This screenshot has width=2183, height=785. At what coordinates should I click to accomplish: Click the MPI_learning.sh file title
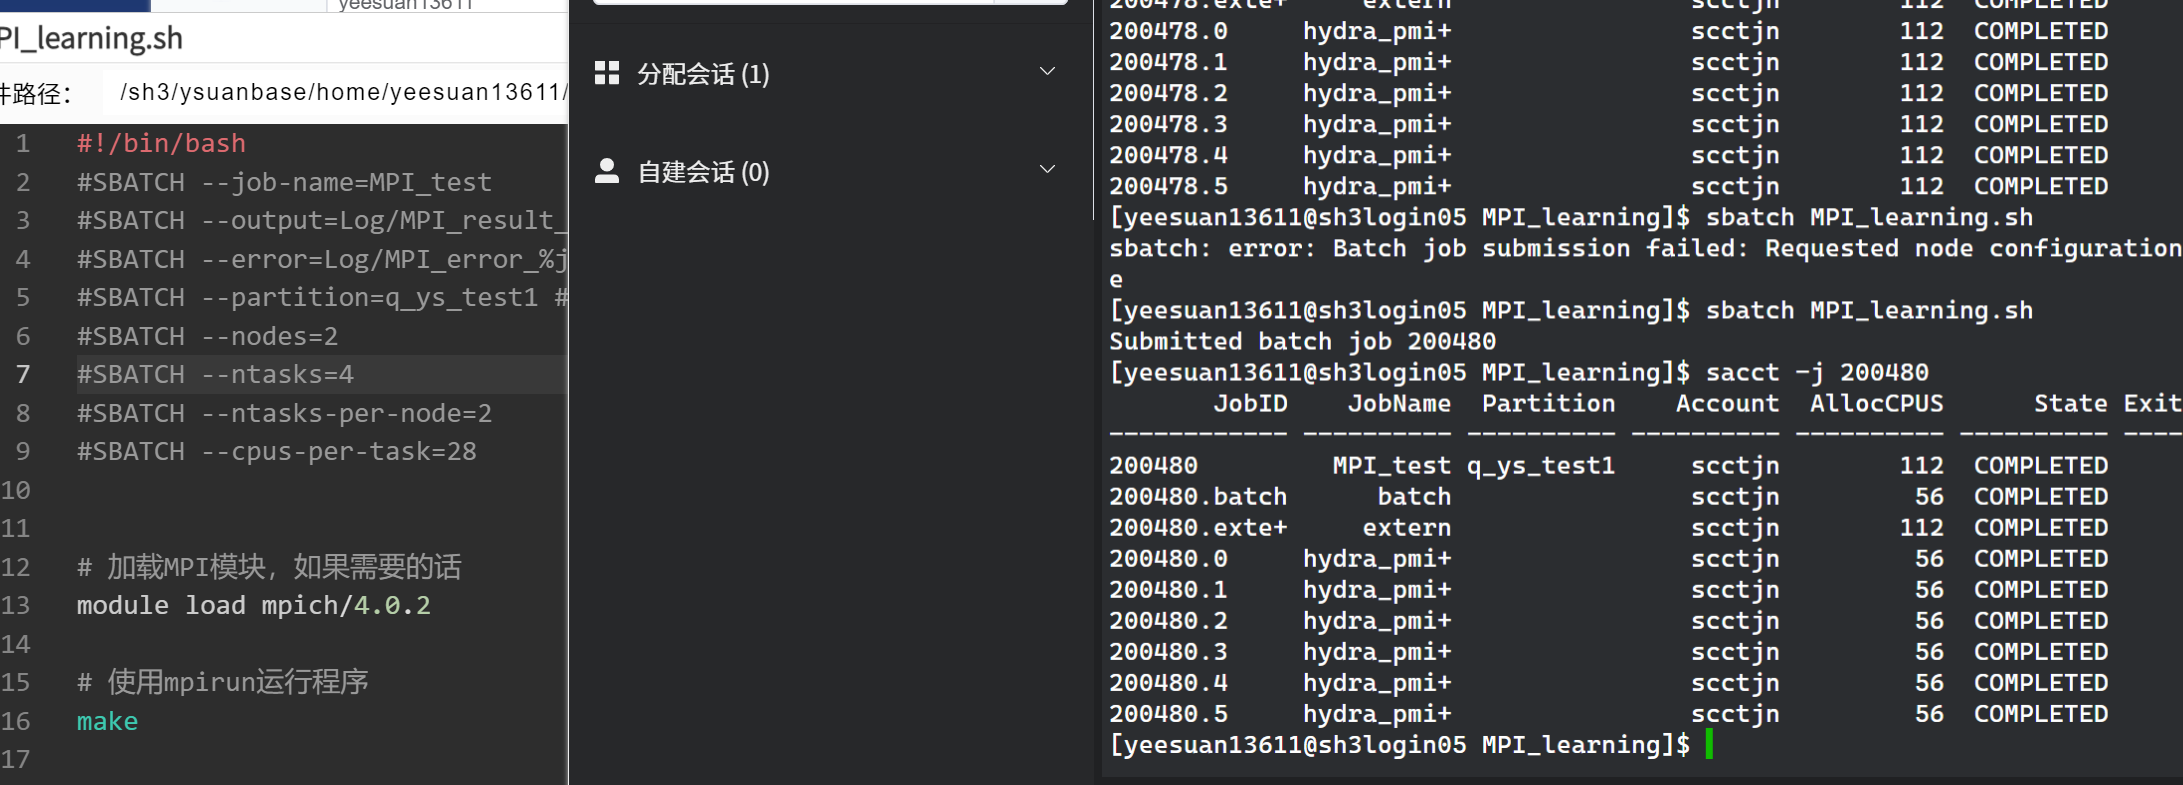click(92, 39)
